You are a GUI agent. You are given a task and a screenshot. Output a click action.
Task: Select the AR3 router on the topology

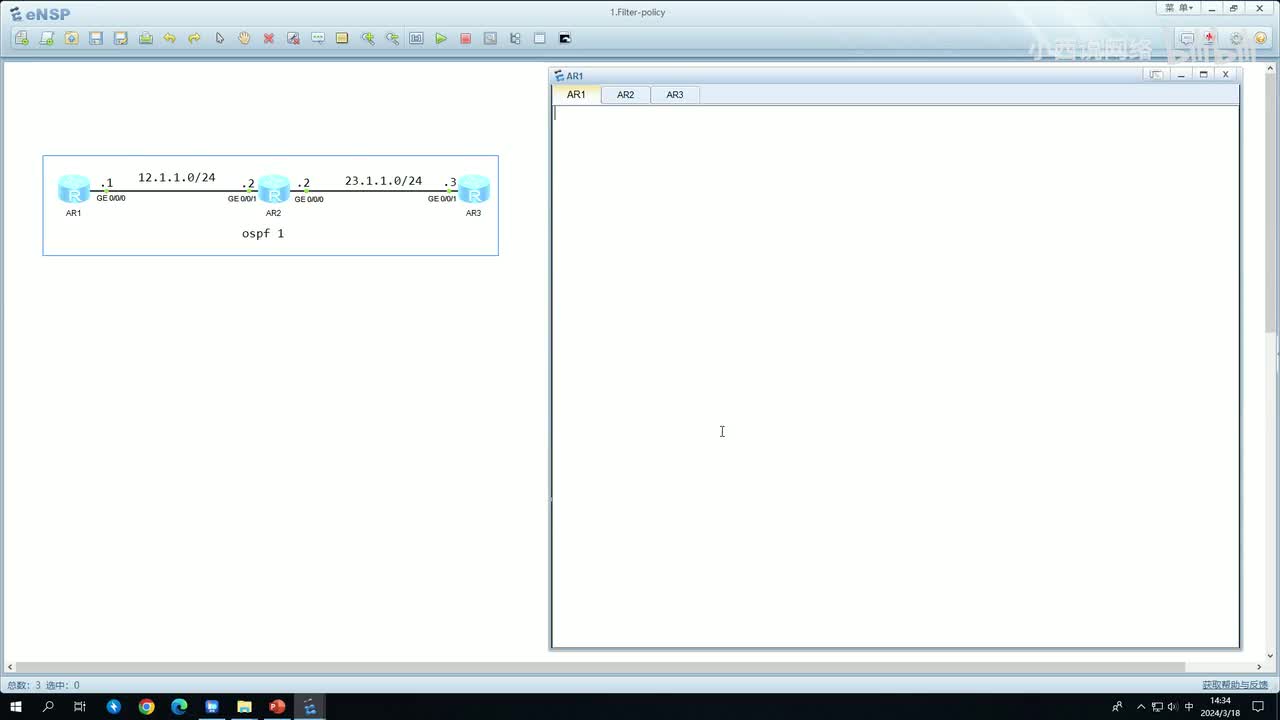[x=473, y=189]
